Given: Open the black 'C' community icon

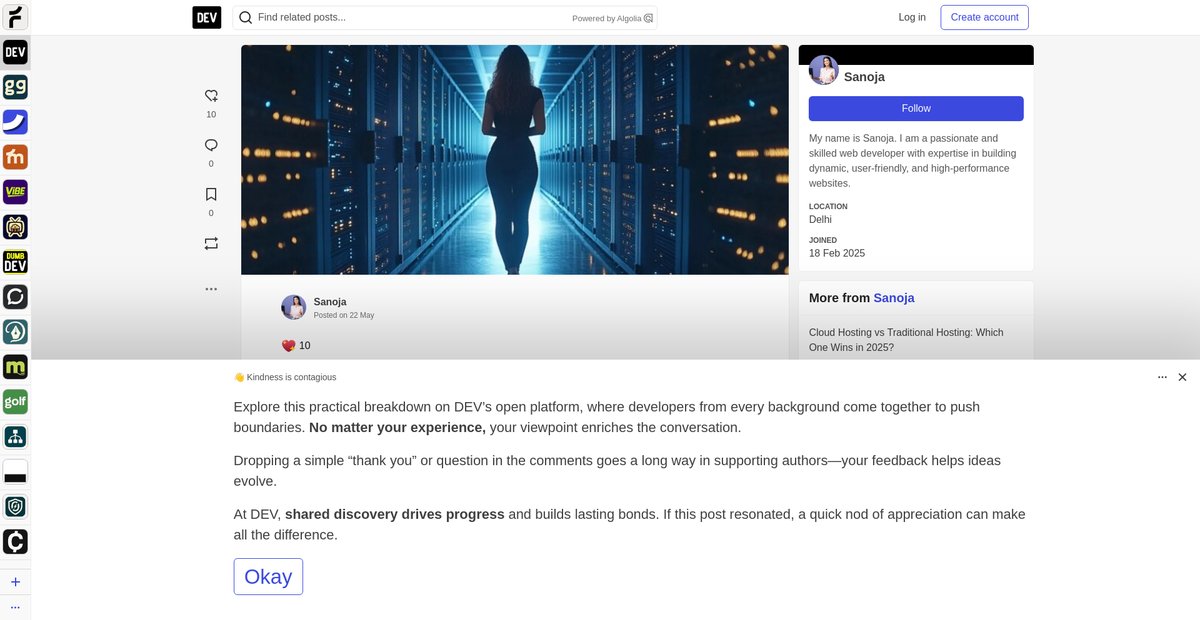Looking at the screenshot, I should click(15, 542).
